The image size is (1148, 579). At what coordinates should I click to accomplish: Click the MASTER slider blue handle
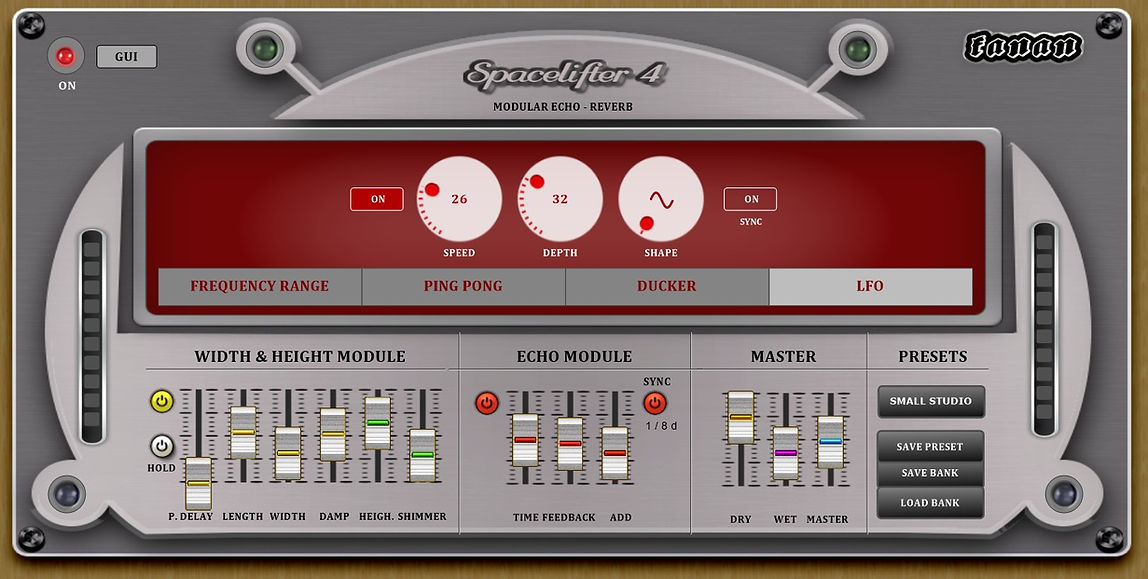(x=830, y=442)
